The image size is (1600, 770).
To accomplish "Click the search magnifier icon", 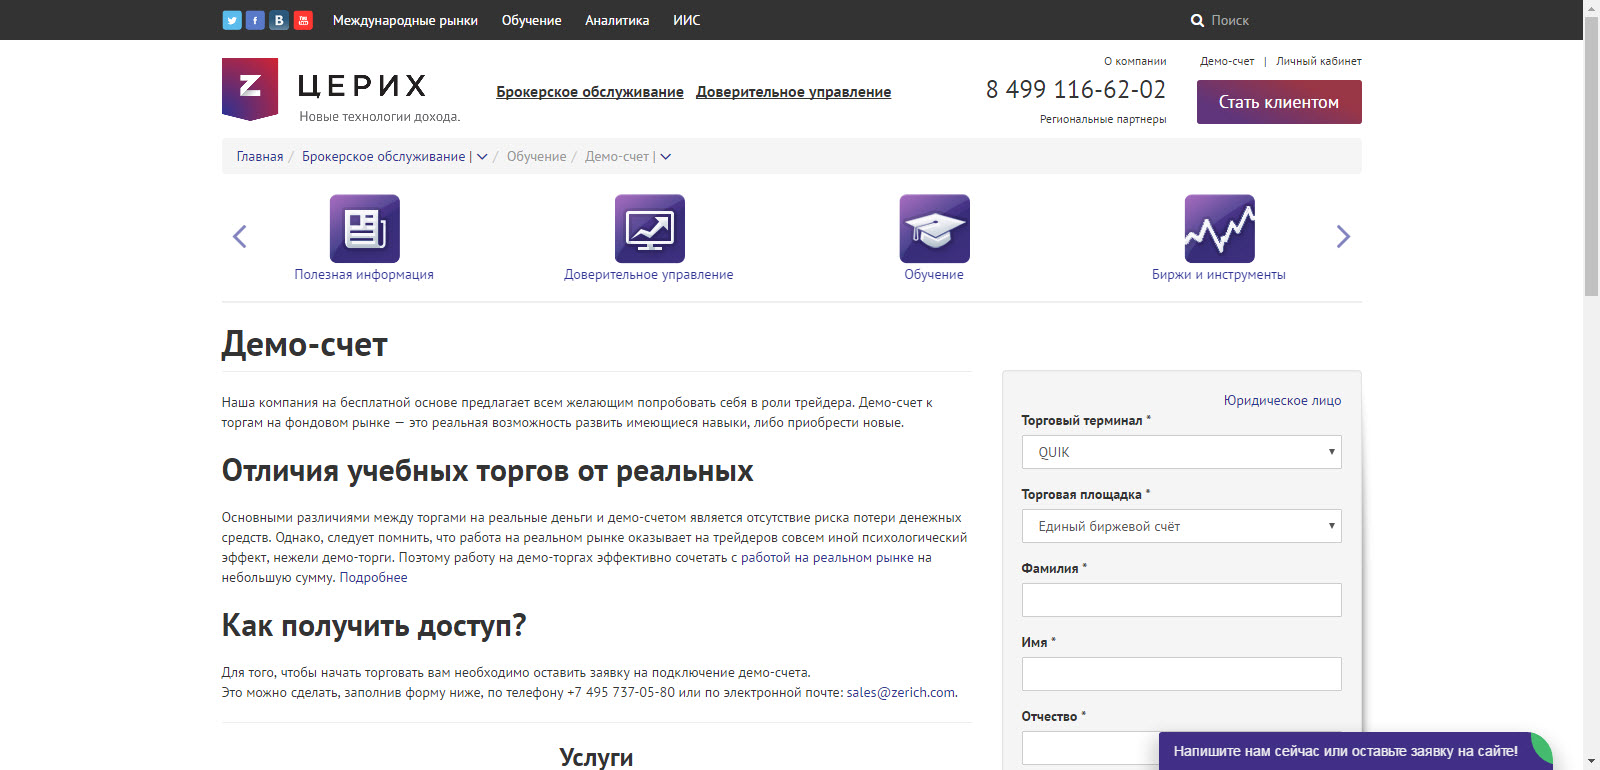I will 1197,20.
